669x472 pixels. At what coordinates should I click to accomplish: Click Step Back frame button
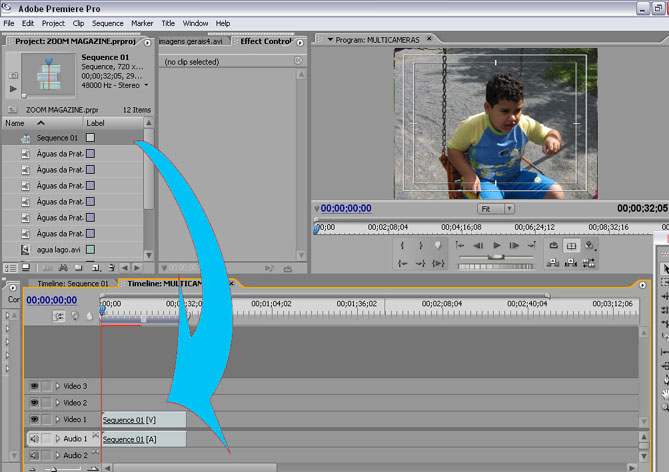(x=478, y=245)
